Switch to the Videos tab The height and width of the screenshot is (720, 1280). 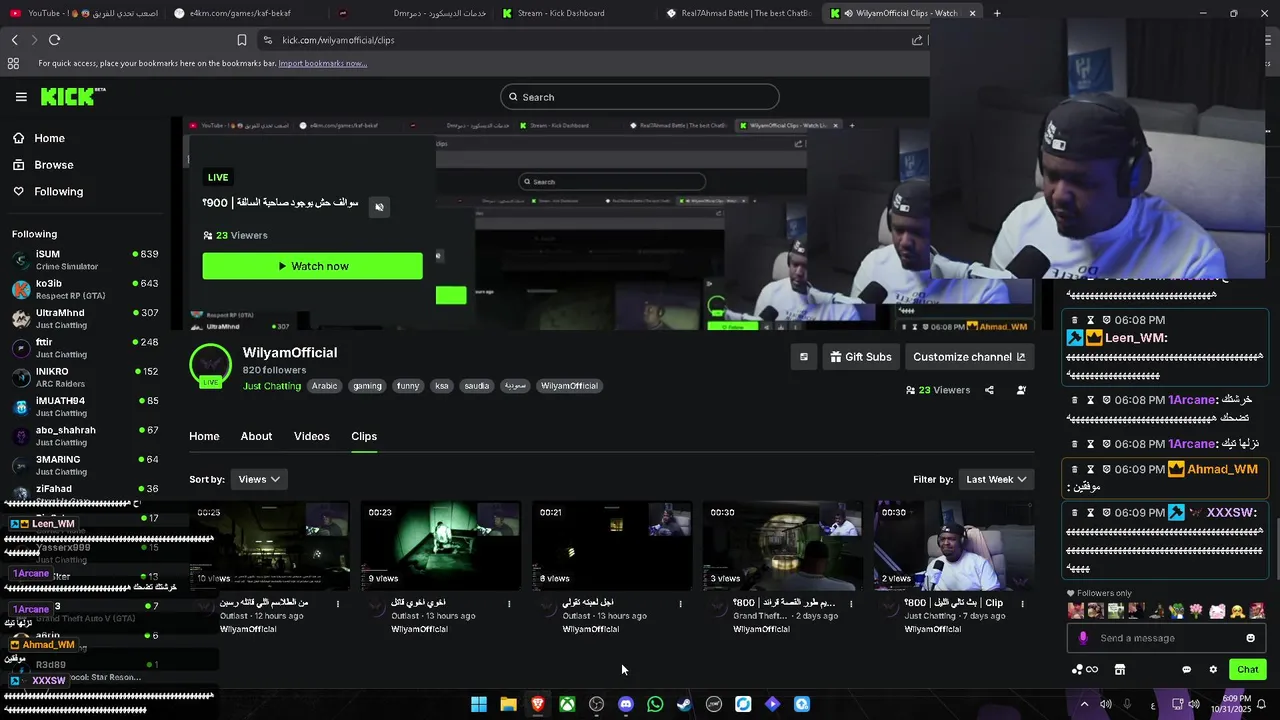pos(311,436)
